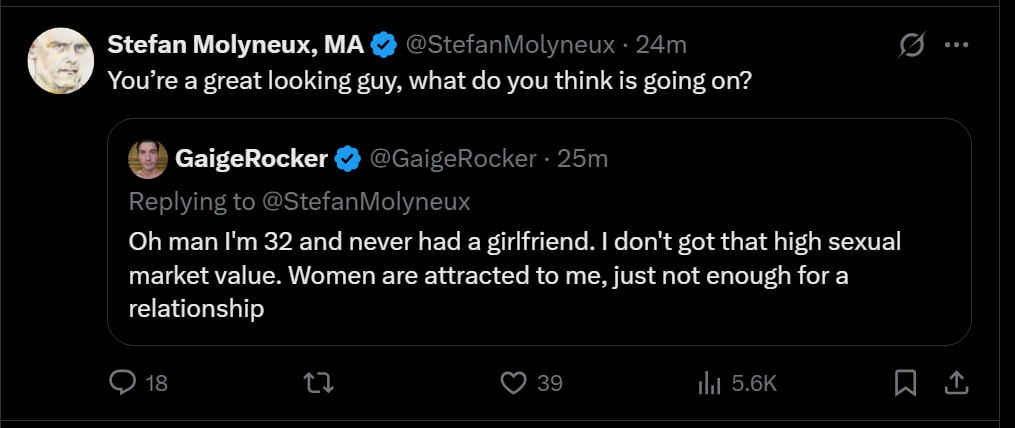
Task: Click the repost arrows icon
Action: pyautogui.click(x=319, y=384)
